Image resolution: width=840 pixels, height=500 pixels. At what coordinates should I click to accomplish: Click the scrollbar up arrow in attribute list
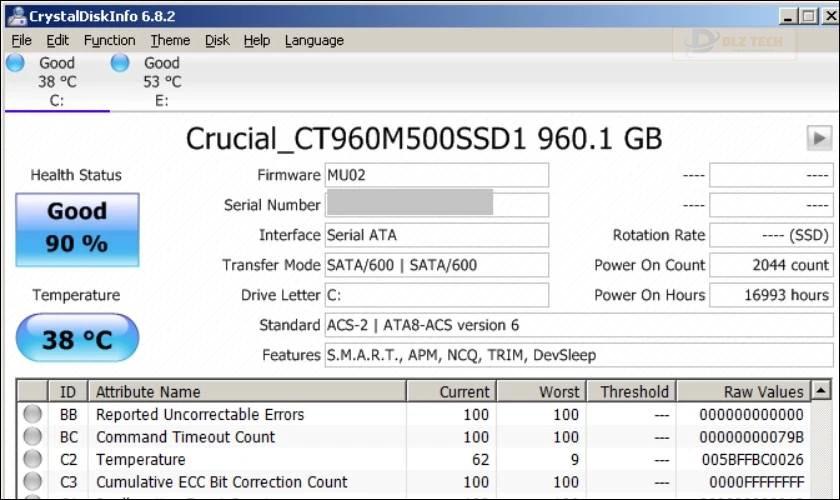pyautogui.click(x=821, y=390)
